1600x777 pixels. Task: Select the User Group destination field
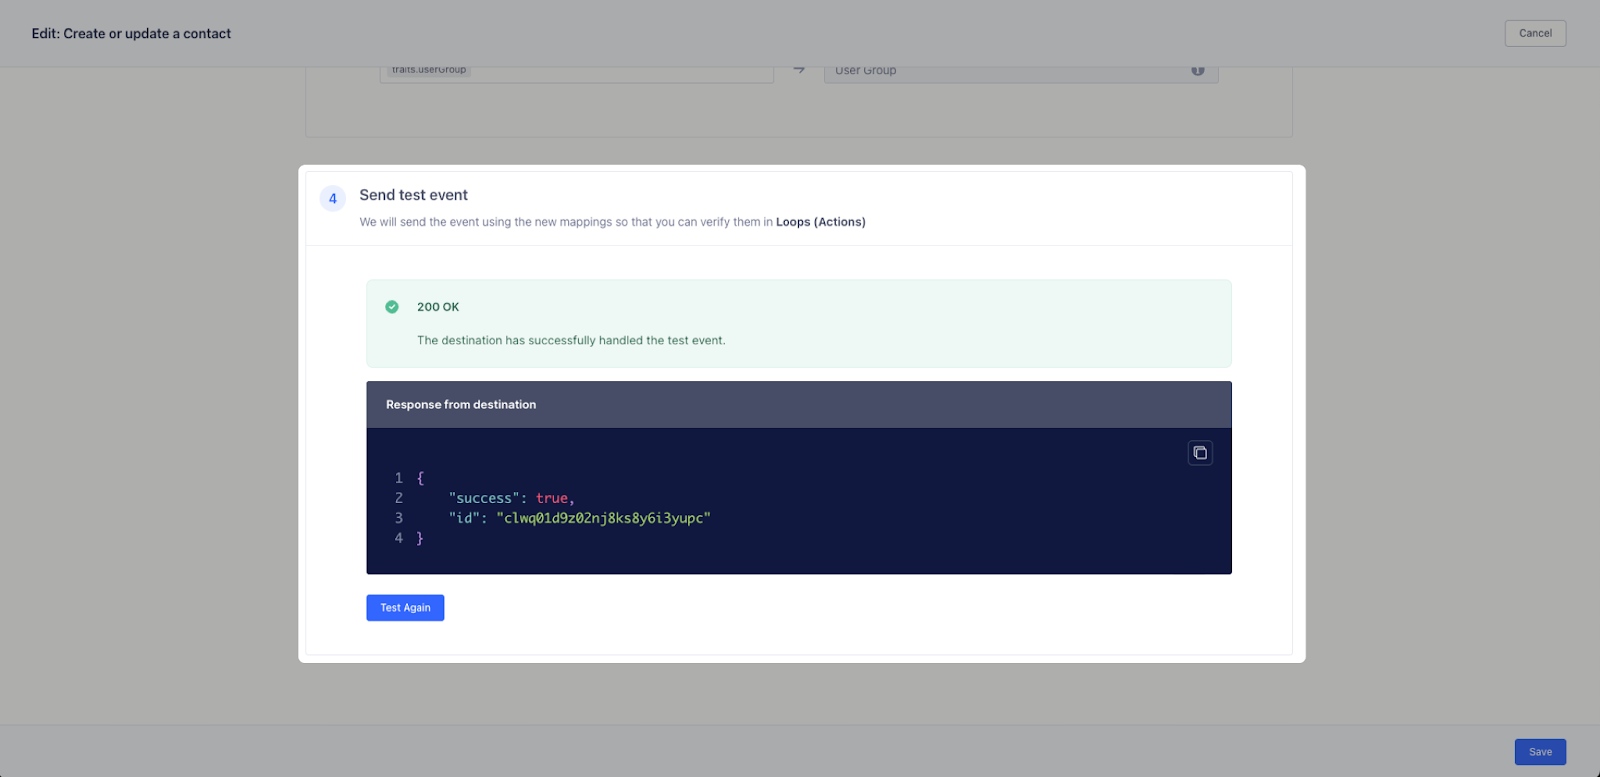(1021, 73)
